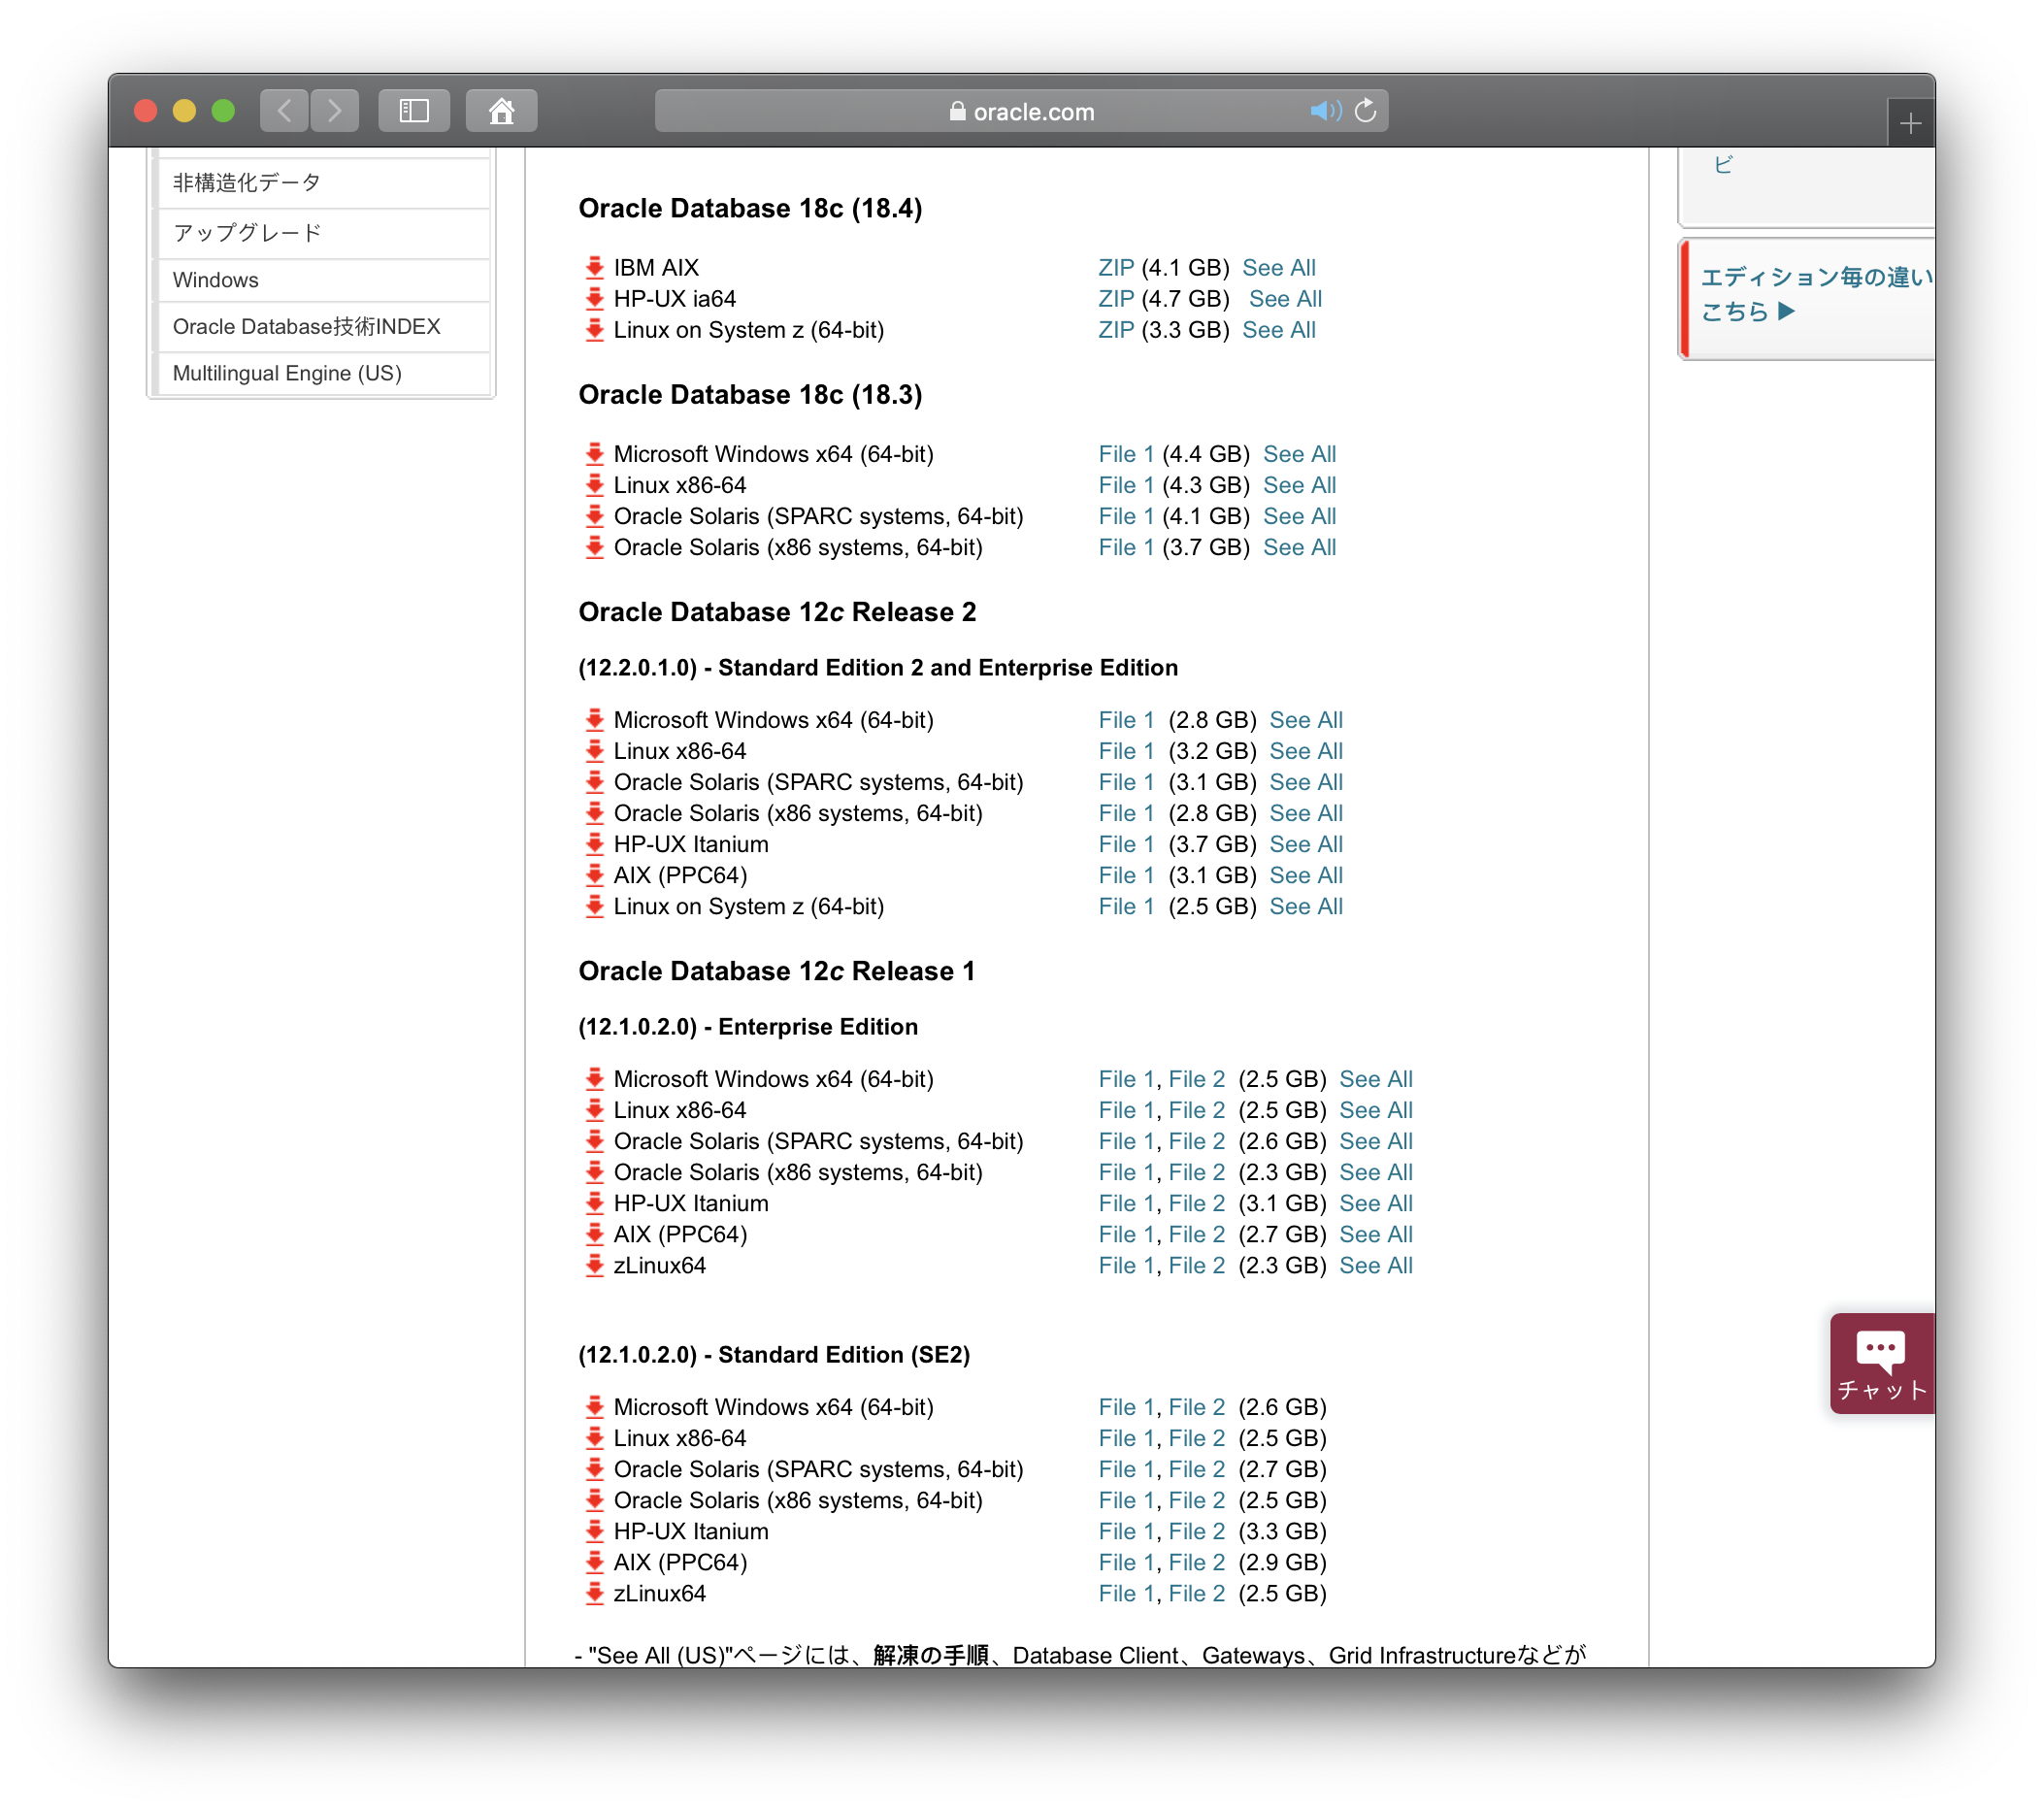Open Multilingual Engine (US) page
The image size is (2044, 1811).
point(287,373)
